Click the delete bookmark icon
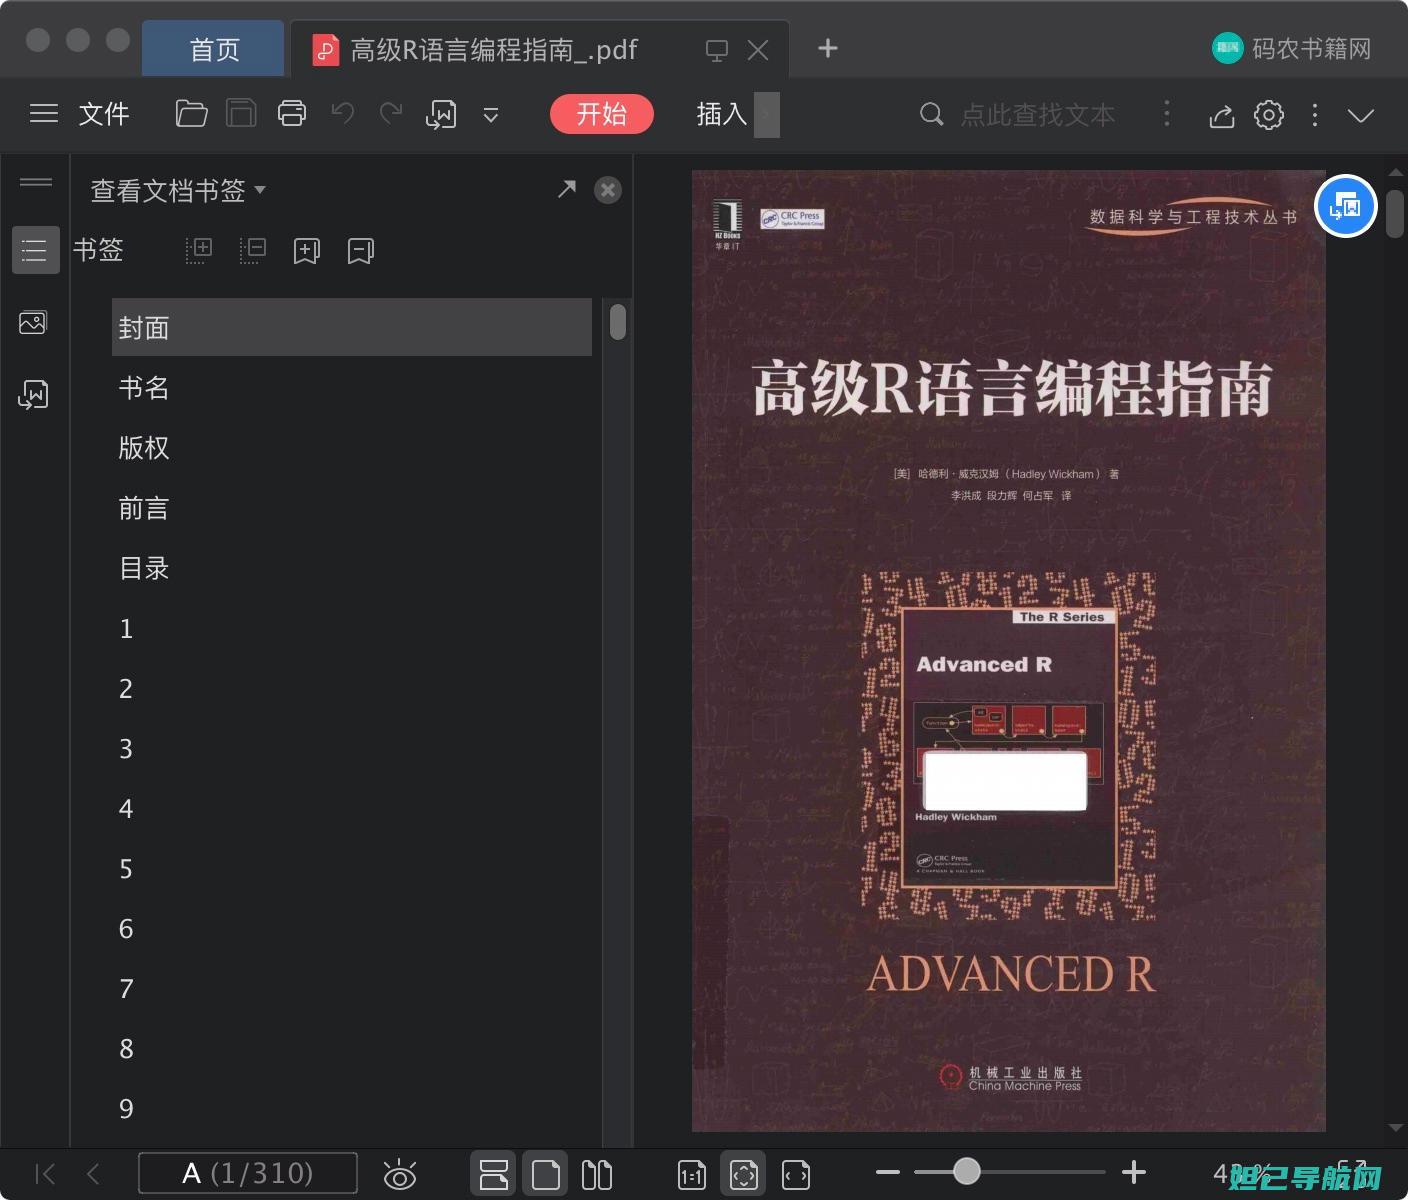The image size is (1408, 1200). (361, 251)
